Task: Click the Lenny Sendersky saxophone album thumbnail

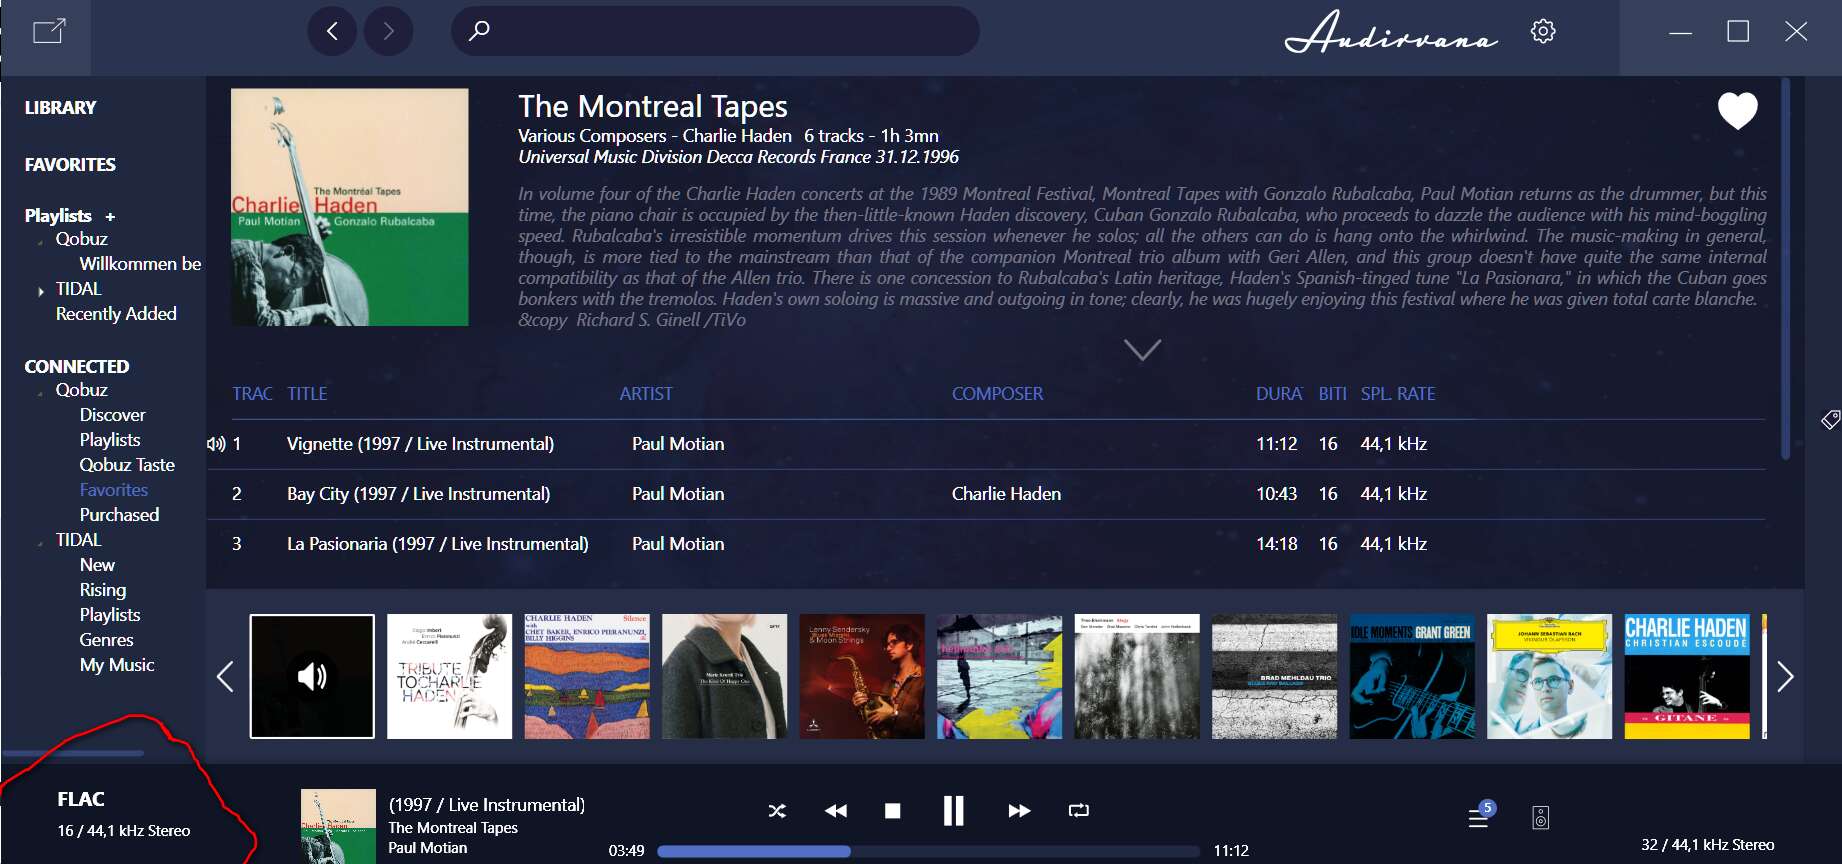Action: (x=862, y=676)
